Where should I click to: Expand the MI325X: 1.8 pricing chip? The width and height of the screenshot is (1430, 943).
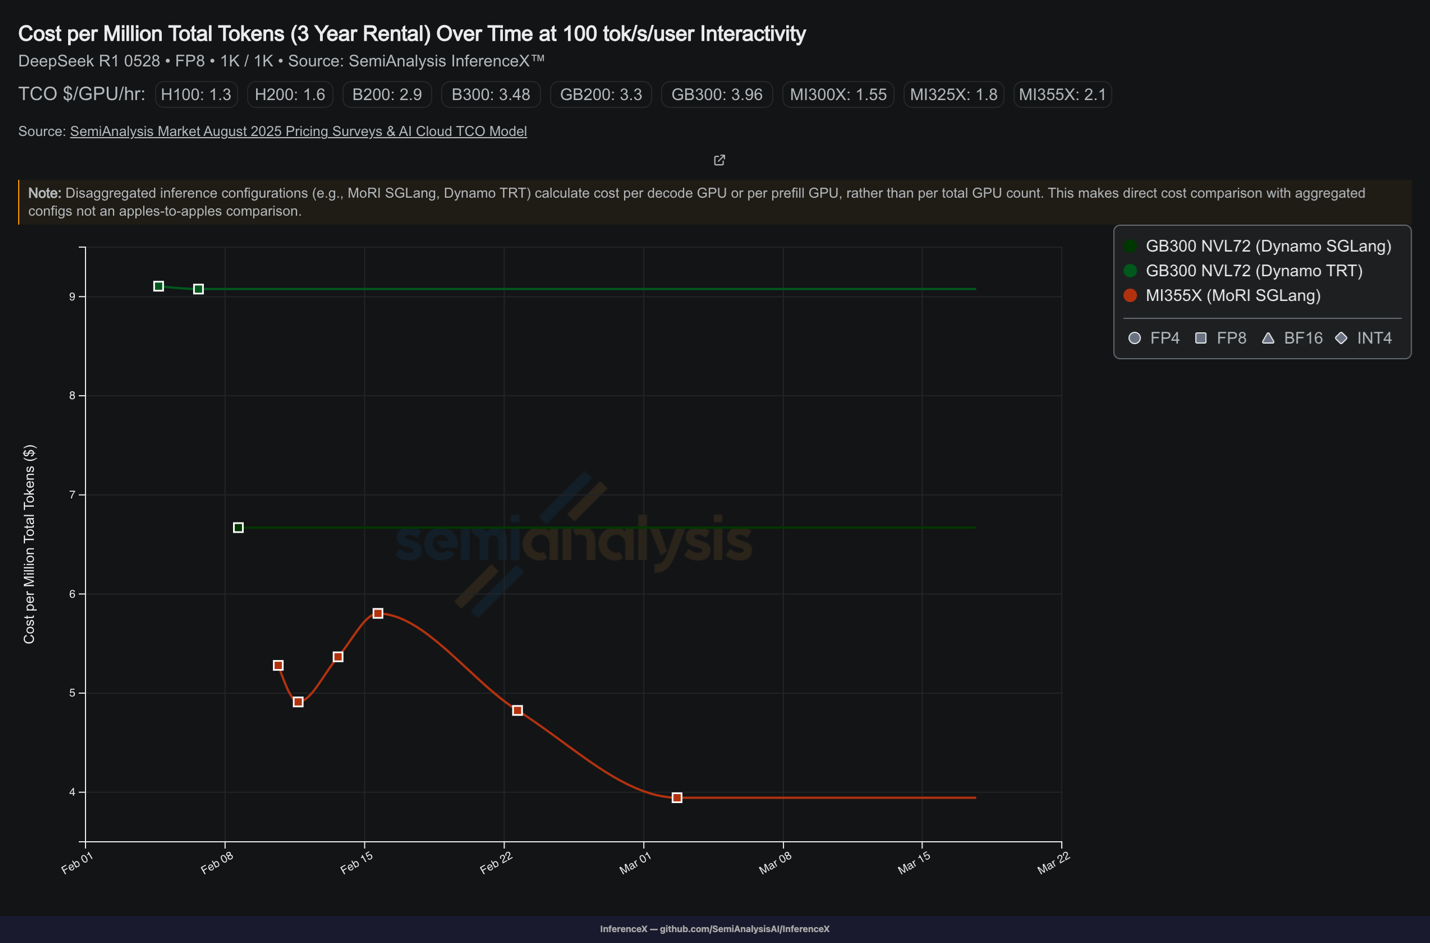[953, 94]
